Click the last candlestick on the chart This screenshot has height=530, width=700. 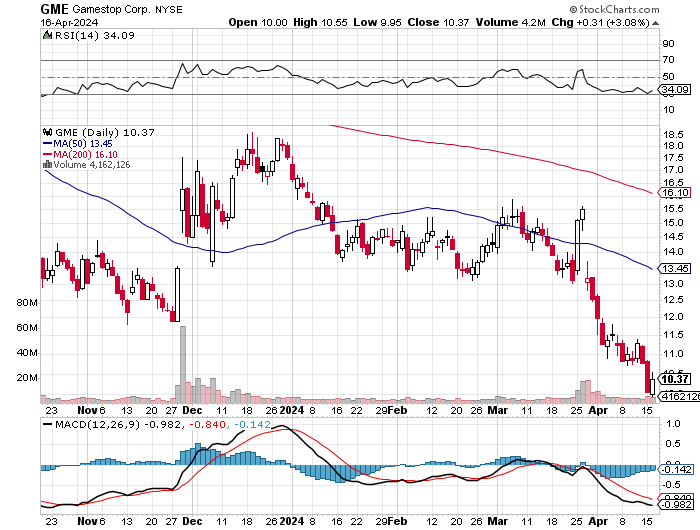click(653, 385)
